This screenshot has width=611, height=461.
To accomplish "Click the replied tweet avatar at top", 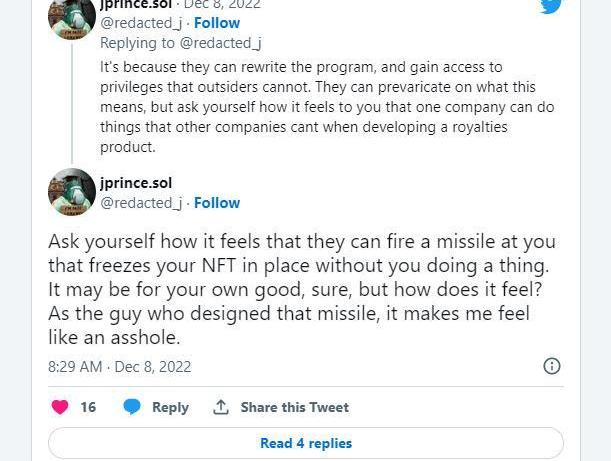I will click(72, 18).
